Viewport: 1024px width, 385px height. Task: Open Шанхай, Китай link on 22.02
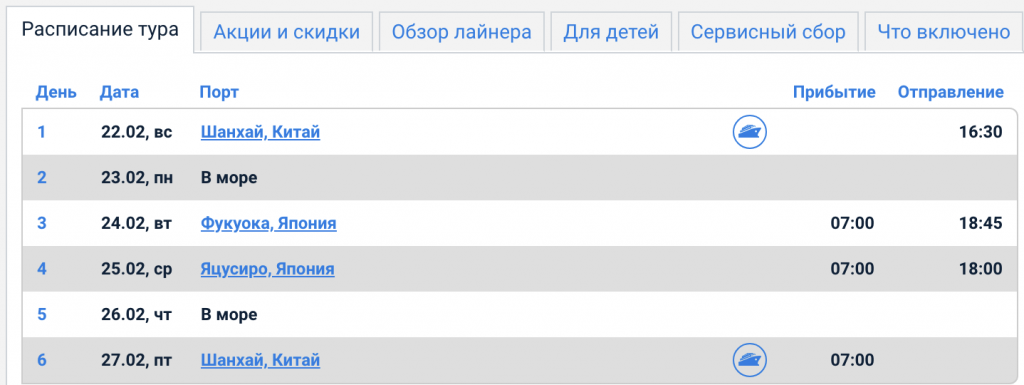[x=260, y=132]
